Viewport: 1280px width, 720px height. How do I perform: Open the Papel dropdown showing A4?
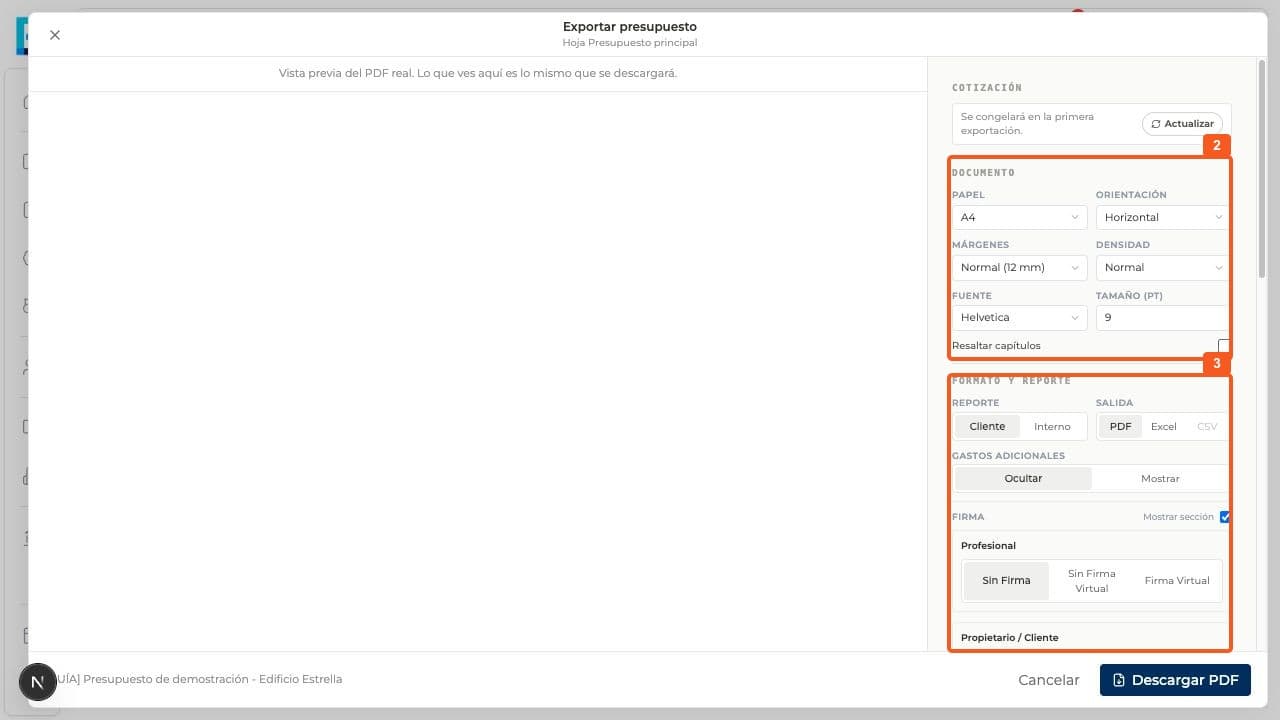click(x=1019, y=217)
